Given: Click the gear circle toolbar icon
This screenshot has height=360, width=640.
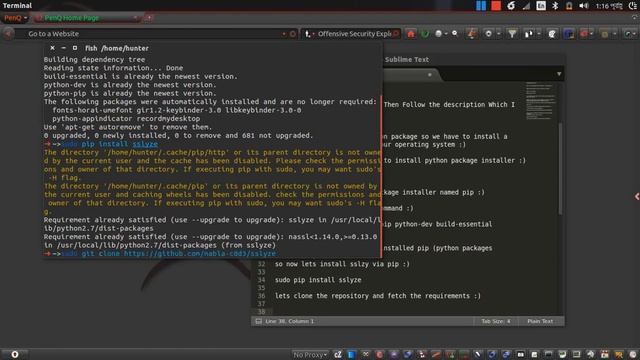Looking at the screenshot, I should coord(489,34).
